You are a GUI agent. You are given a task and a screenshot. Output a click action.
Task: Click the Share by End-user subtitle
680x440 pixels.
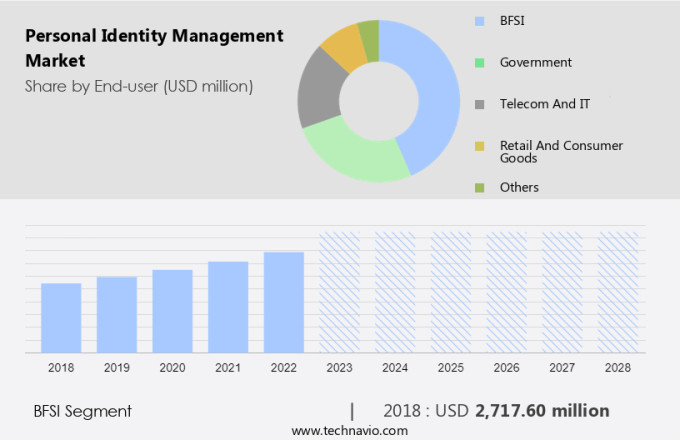tap(138, 86)
